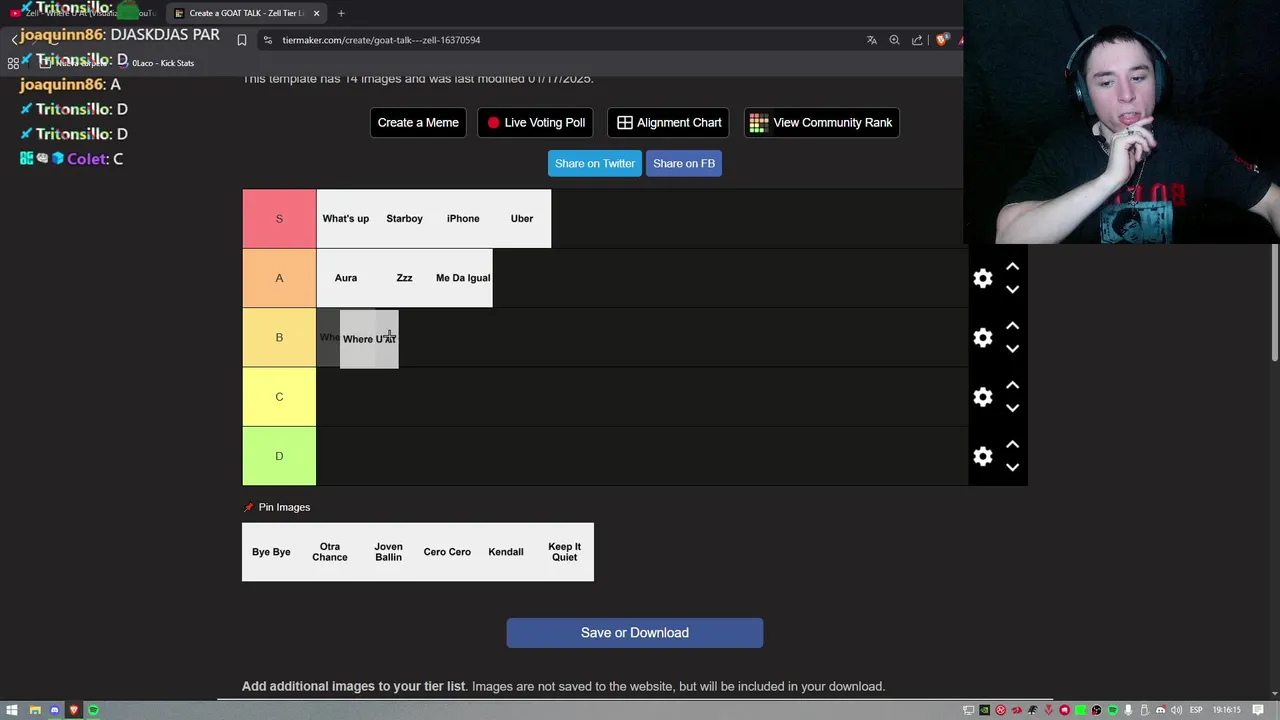Select the What's up tile
Image resolution: width=1280 pixels, height=720 pixels.
346,218
